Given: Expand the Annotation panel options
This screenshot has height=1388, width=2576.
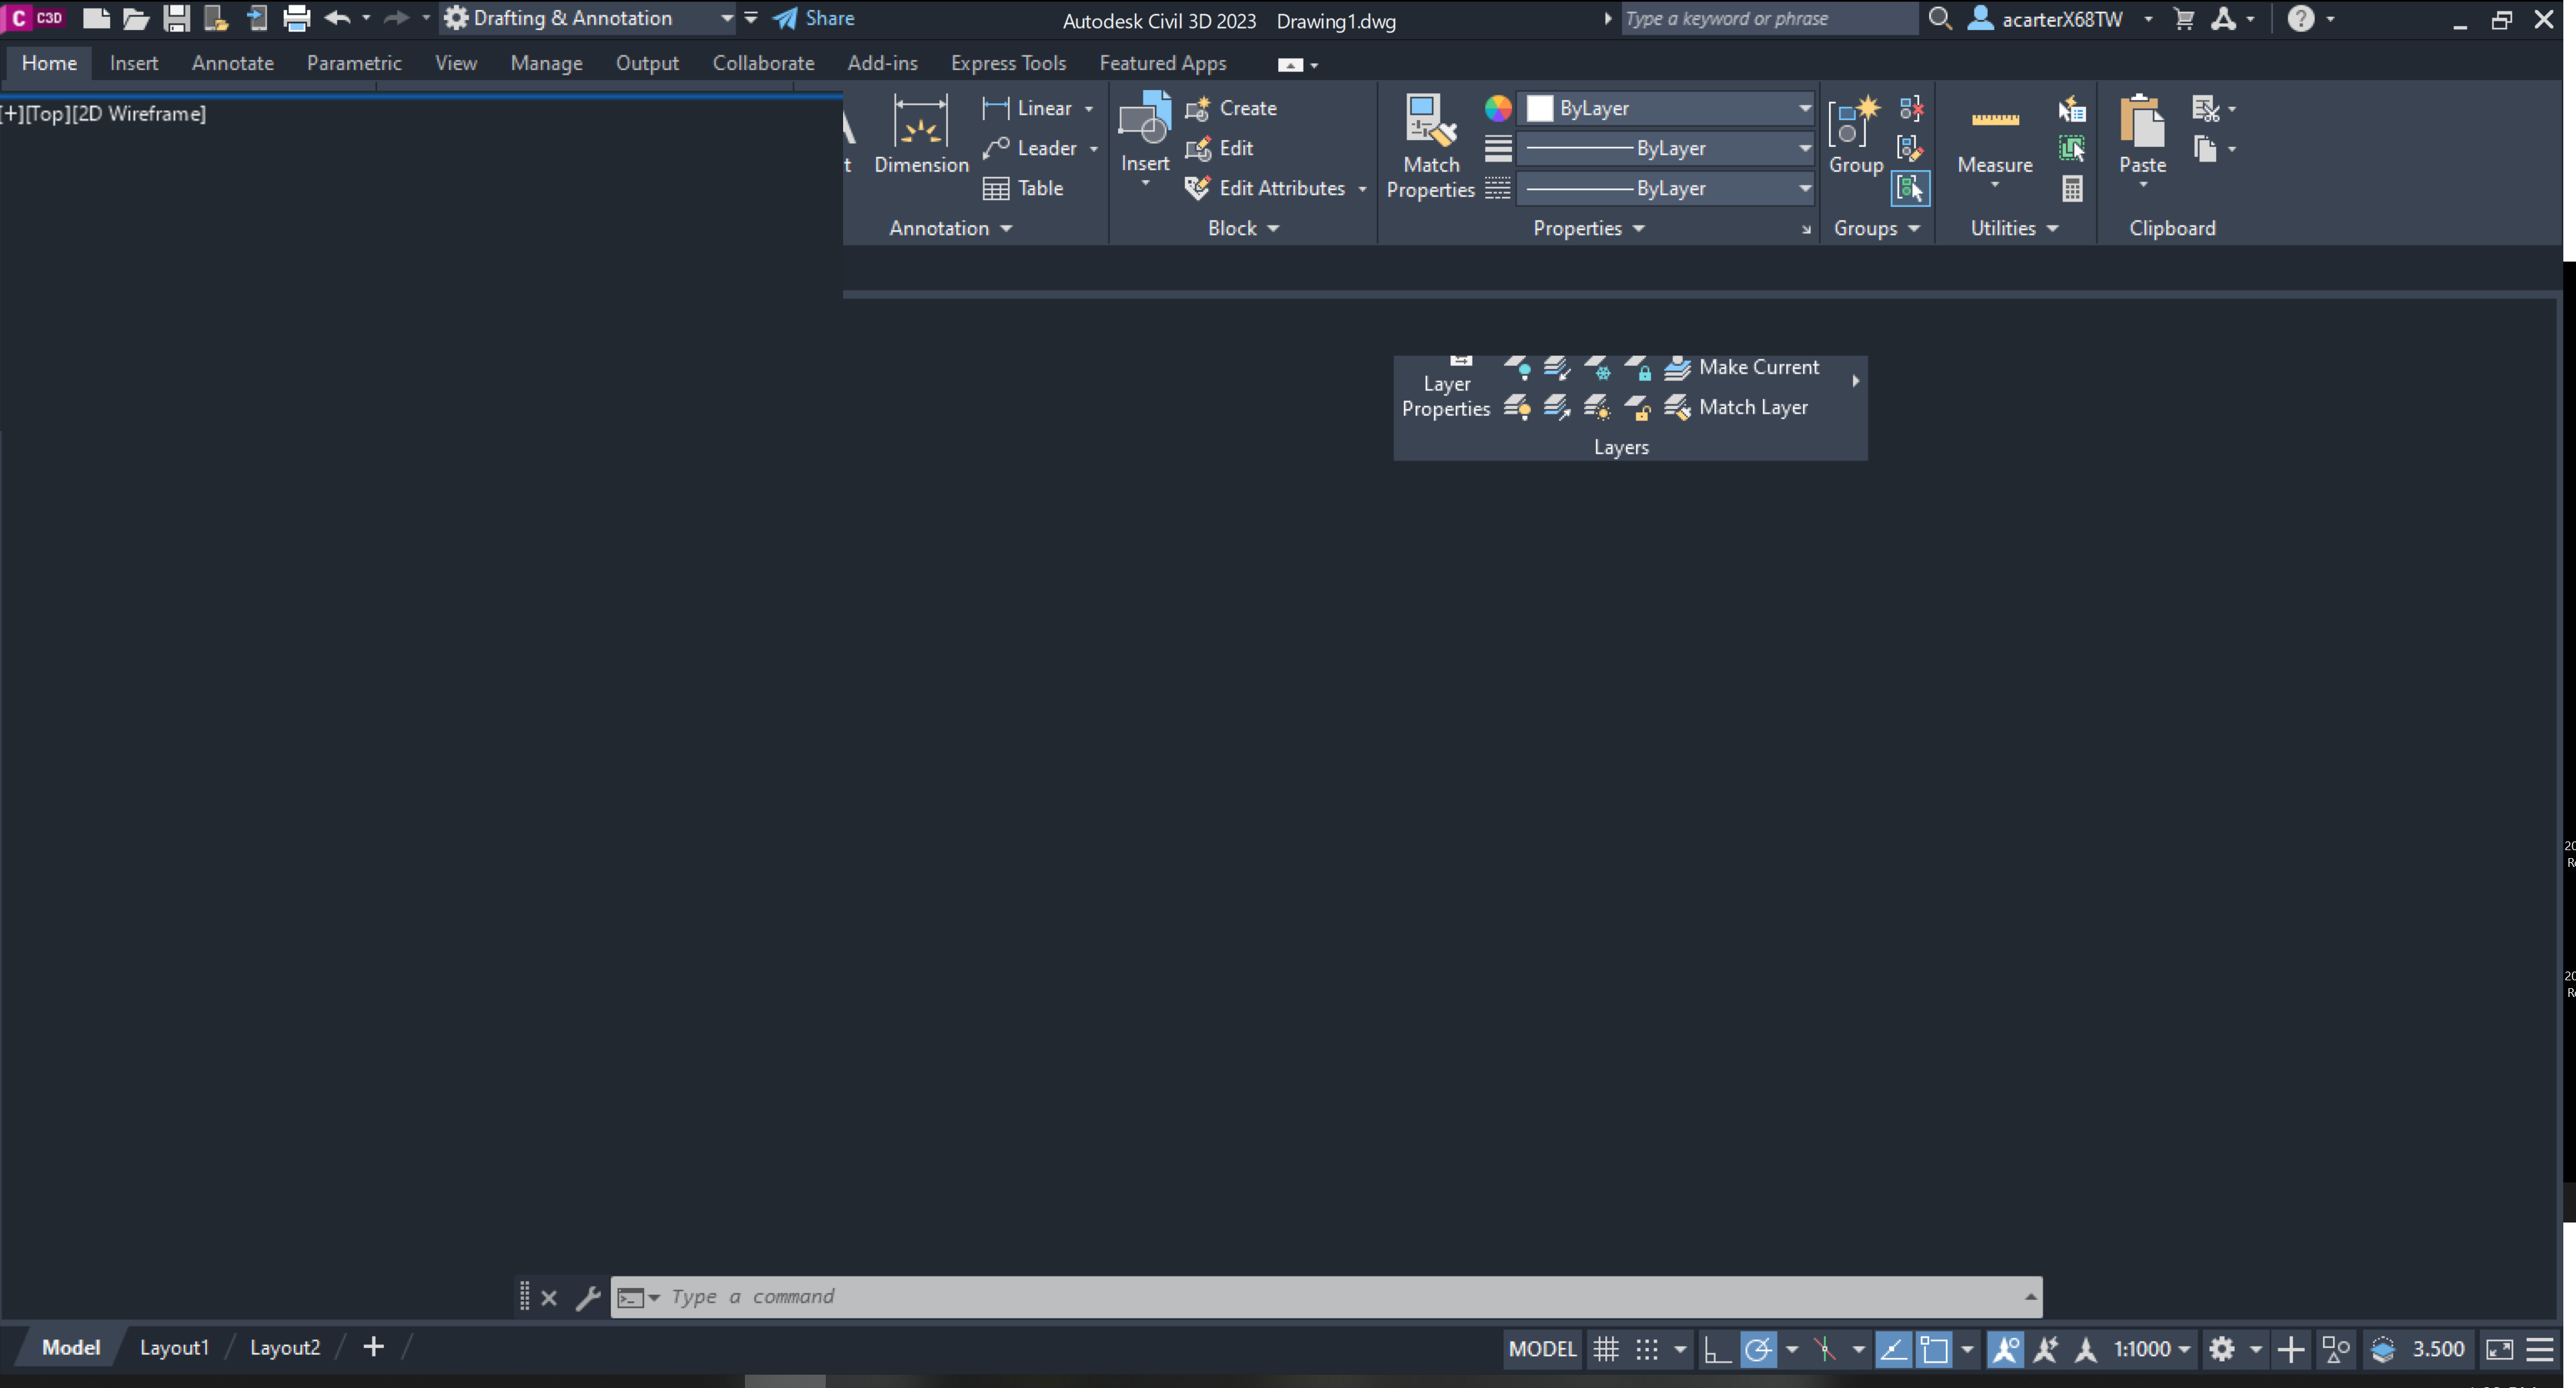Looking at the screenshot, I should [x=1006, y=228].
